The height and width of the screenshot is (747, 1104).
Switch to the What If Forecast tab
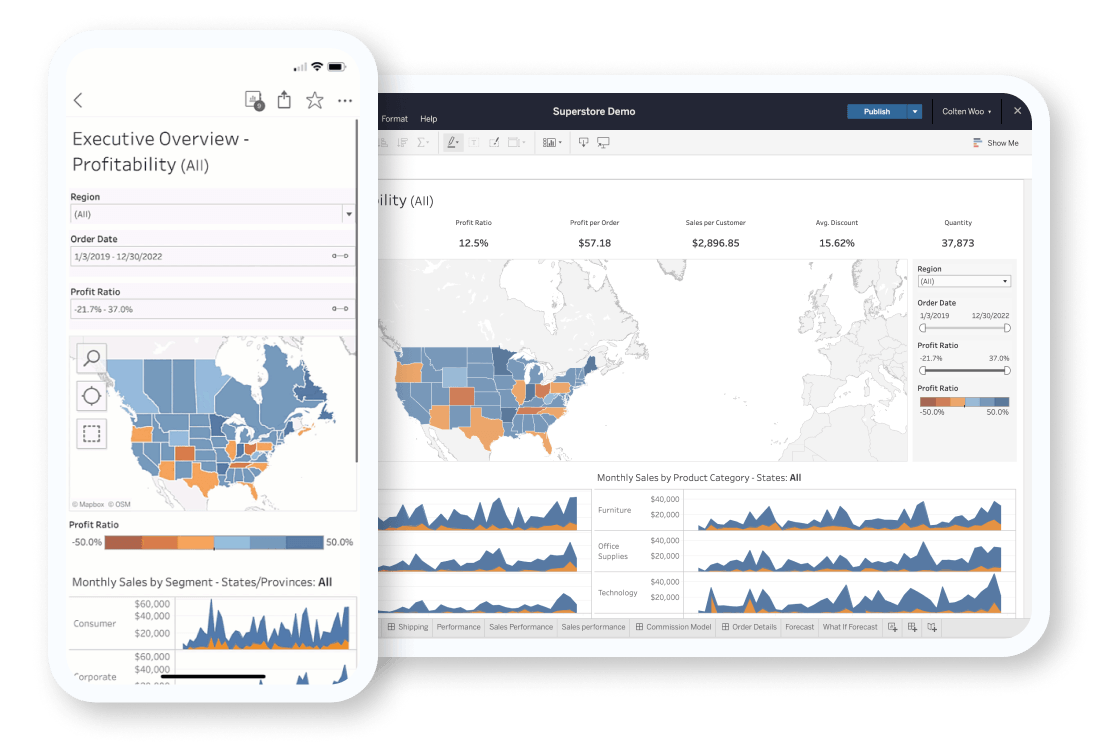click(849, 627)
